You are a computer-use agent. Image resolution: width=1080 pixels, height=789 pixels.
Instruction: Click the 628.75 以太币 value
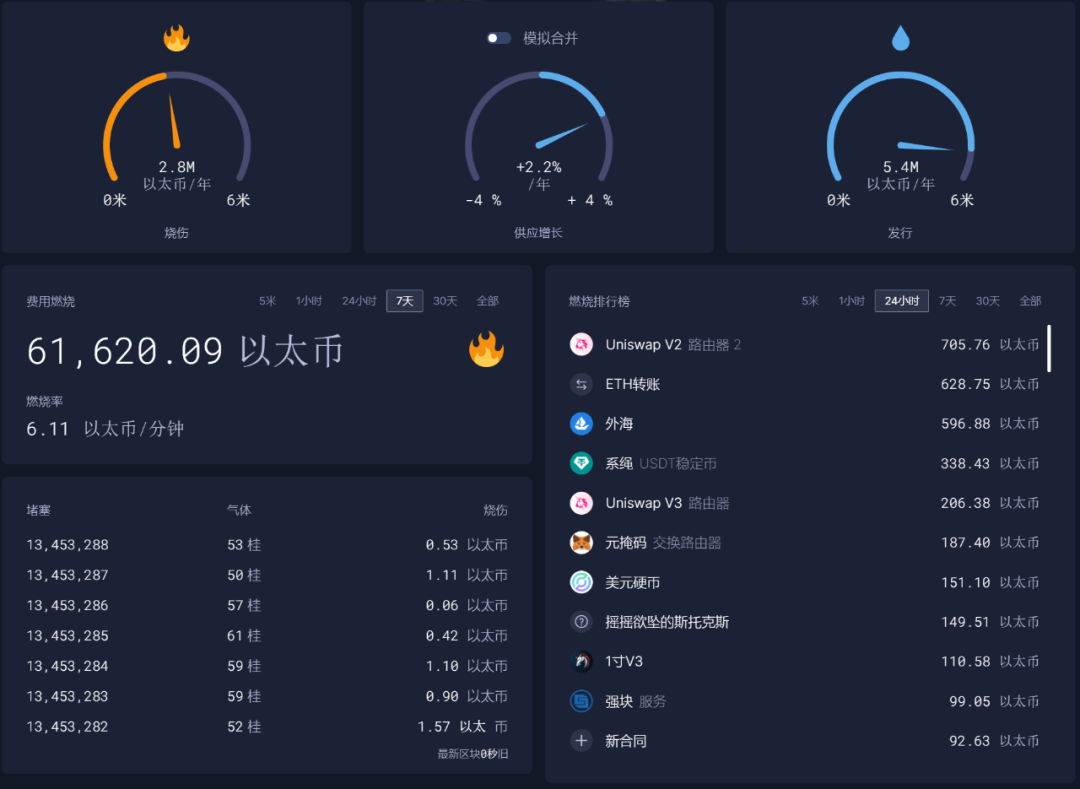[990, 384]
